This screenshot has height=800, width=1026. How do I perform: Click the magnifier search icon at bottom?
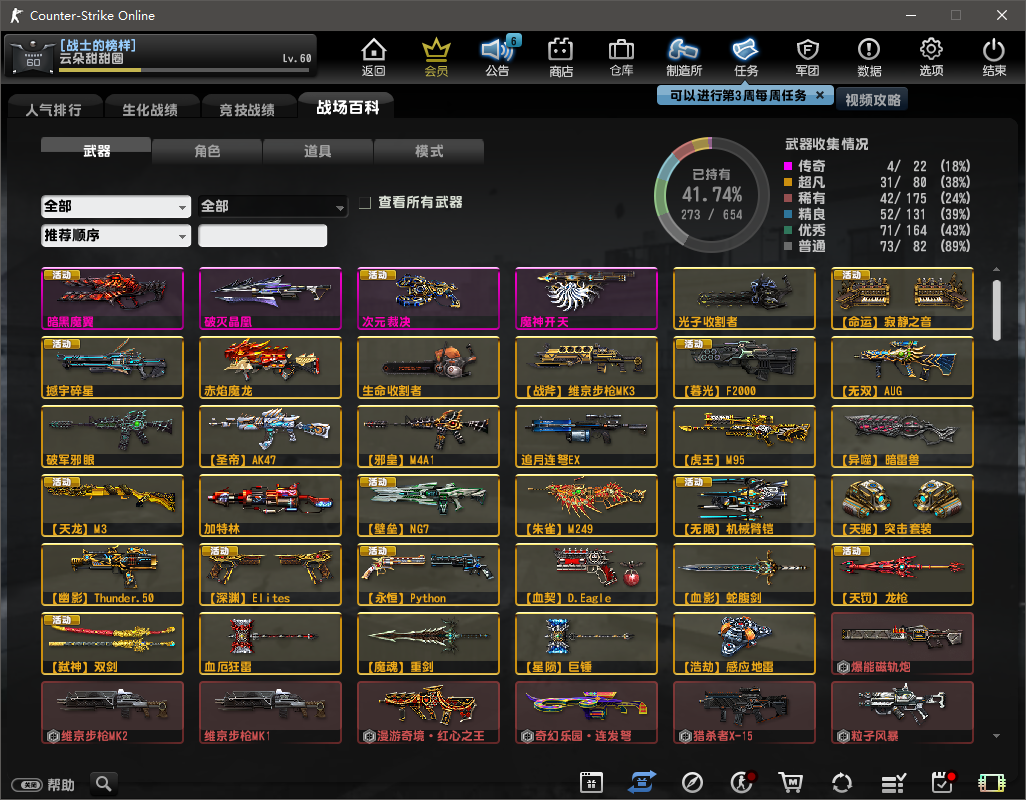(x=103, y=783)
